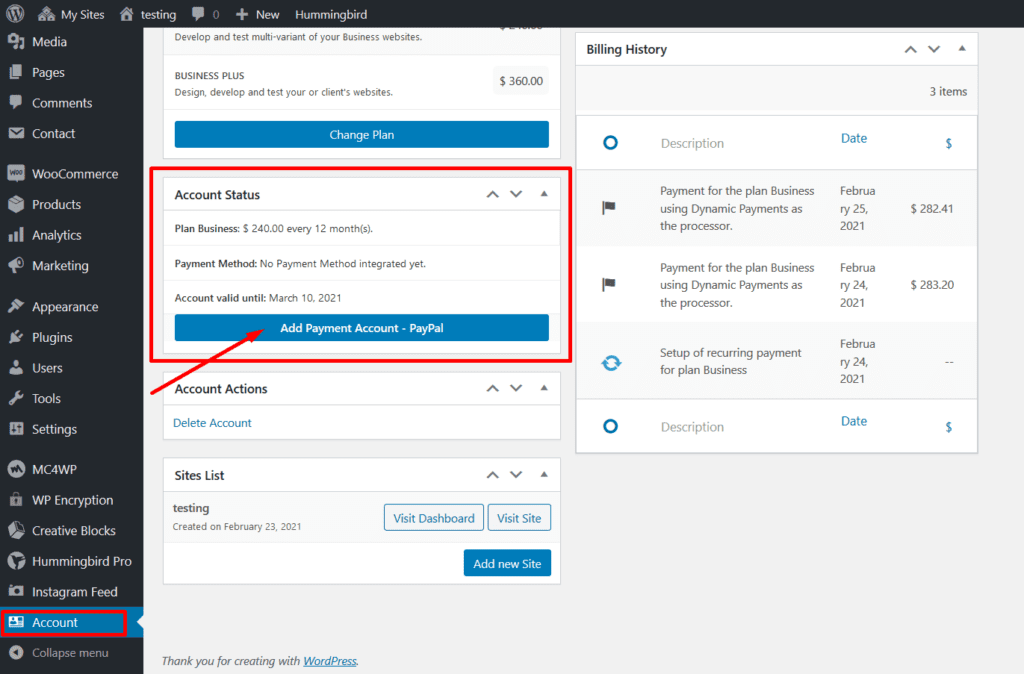This screenshot has height=674, width=1024.
Task: Click the WordPress logo in admin bar
Action: point(15,14)
